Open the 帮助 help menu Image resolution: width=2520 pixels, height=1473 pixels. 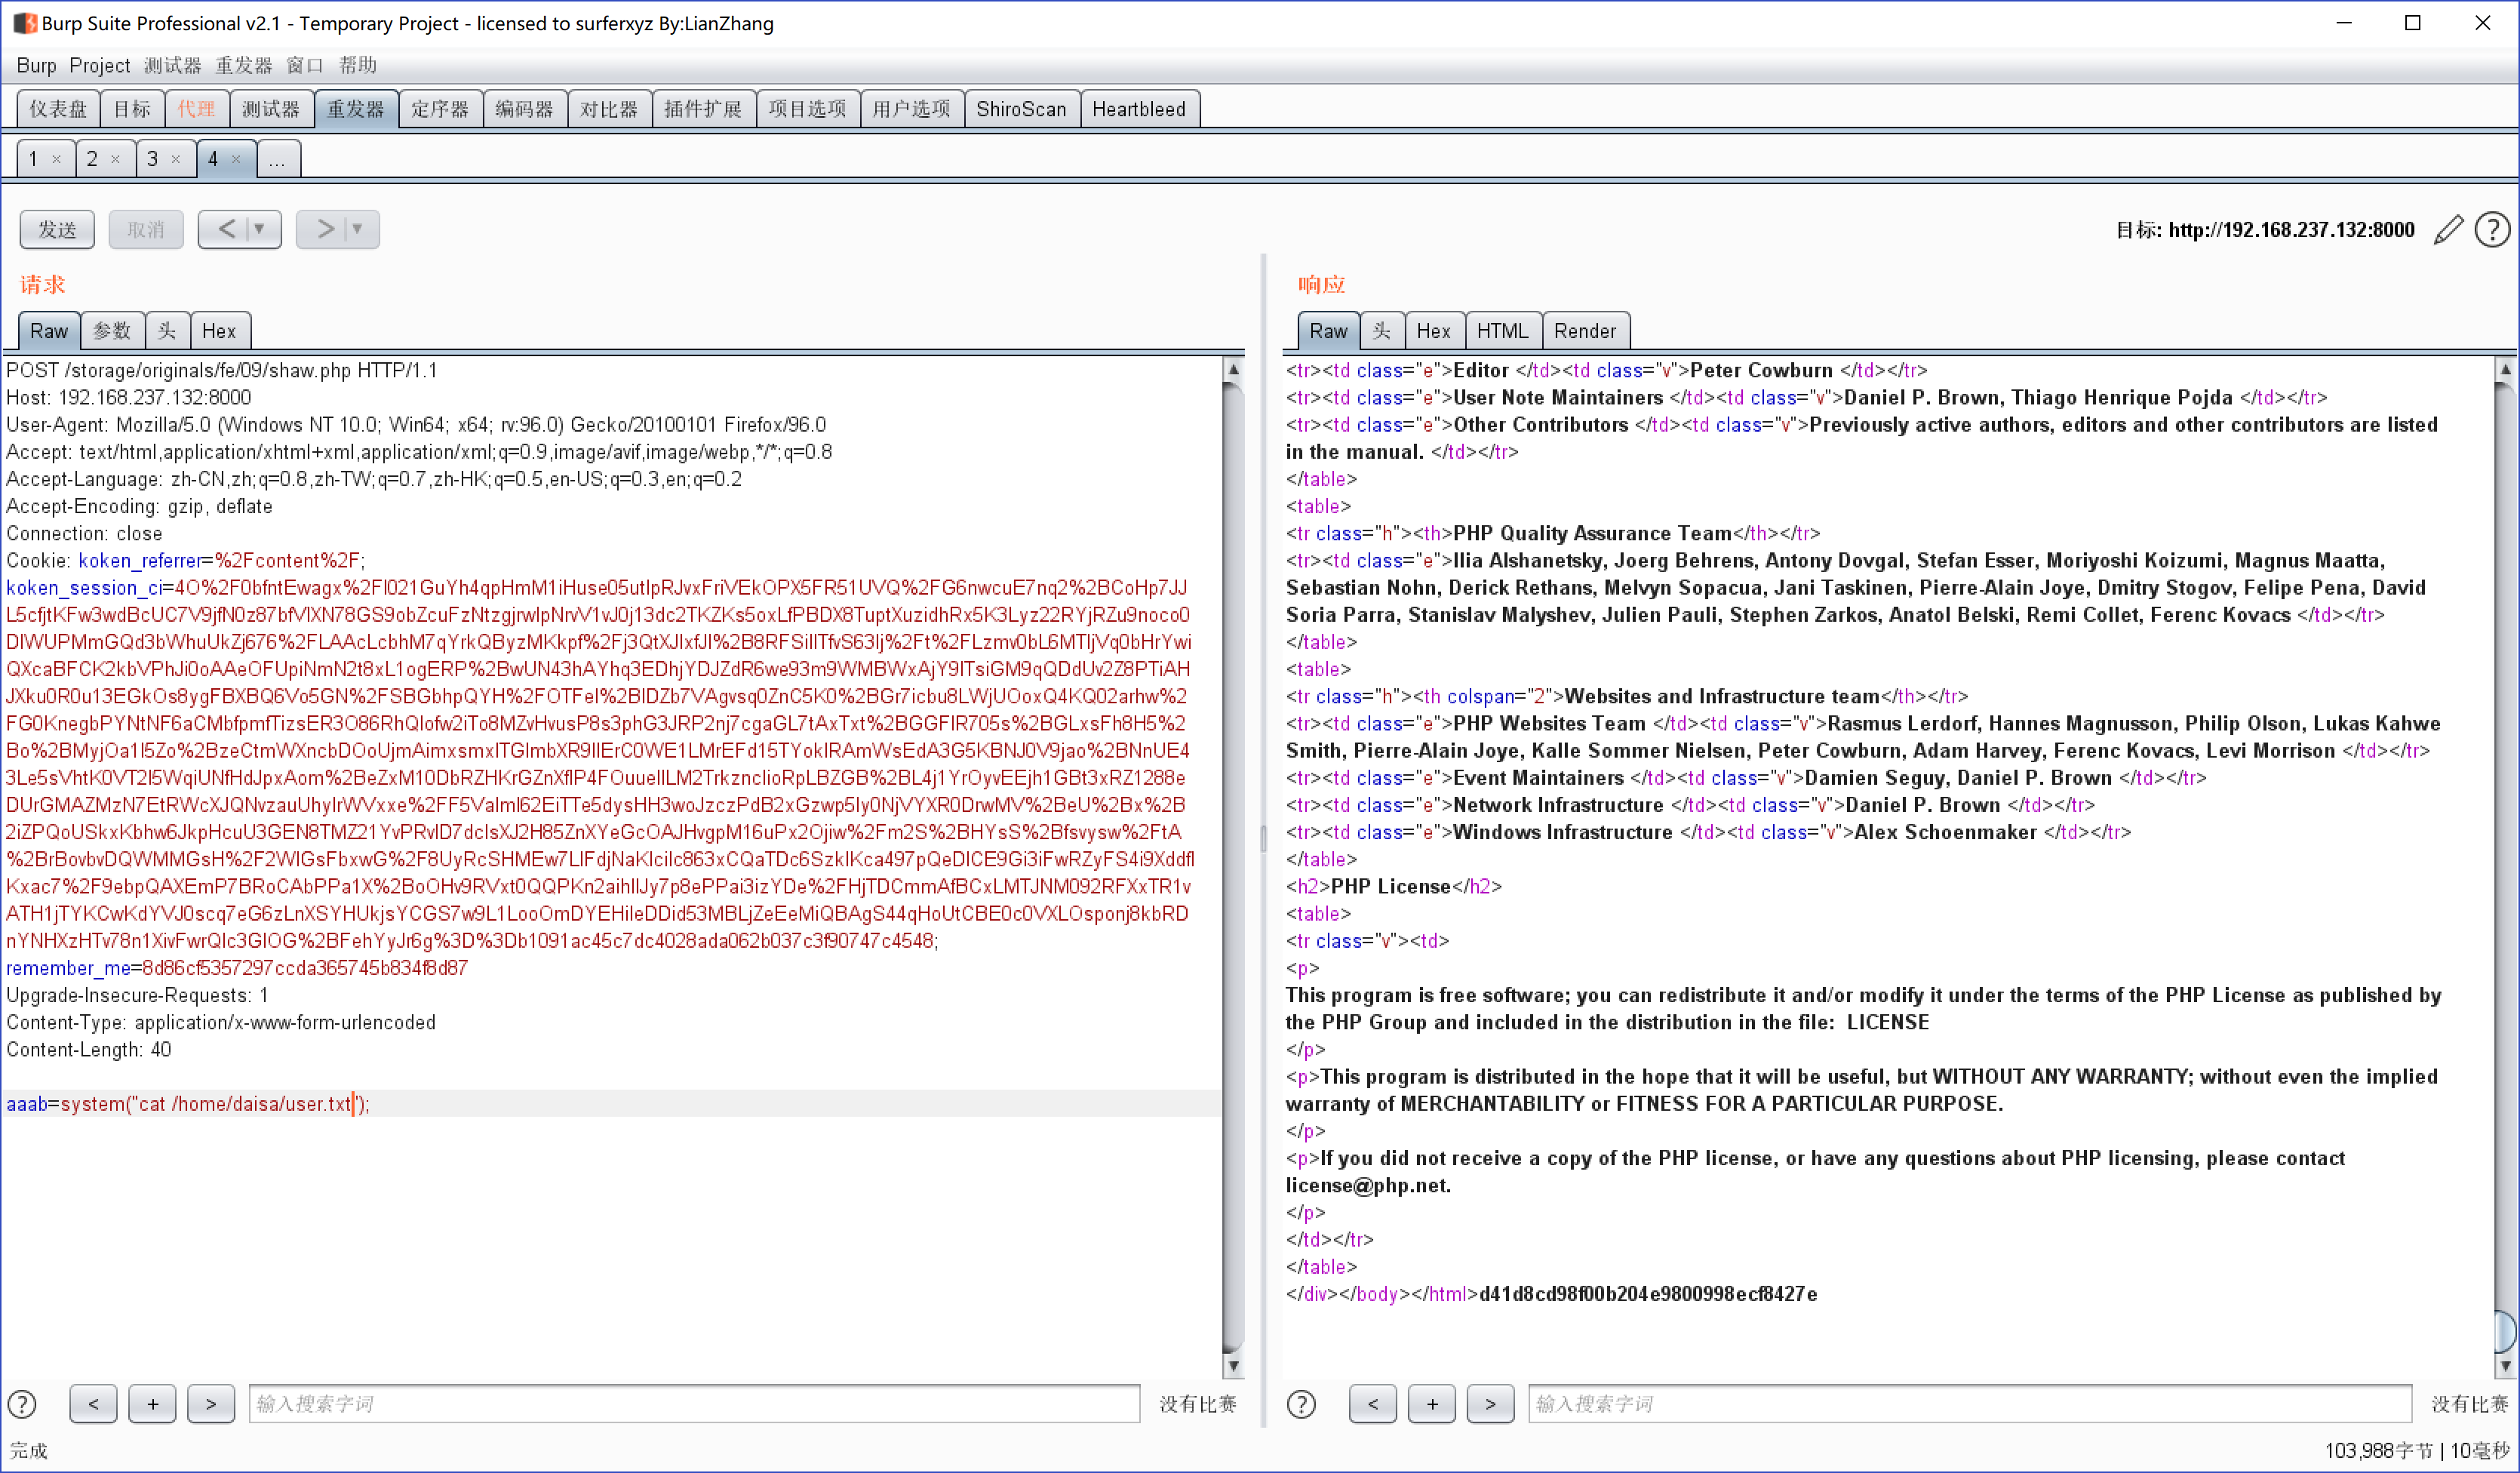tap(358, 65)
